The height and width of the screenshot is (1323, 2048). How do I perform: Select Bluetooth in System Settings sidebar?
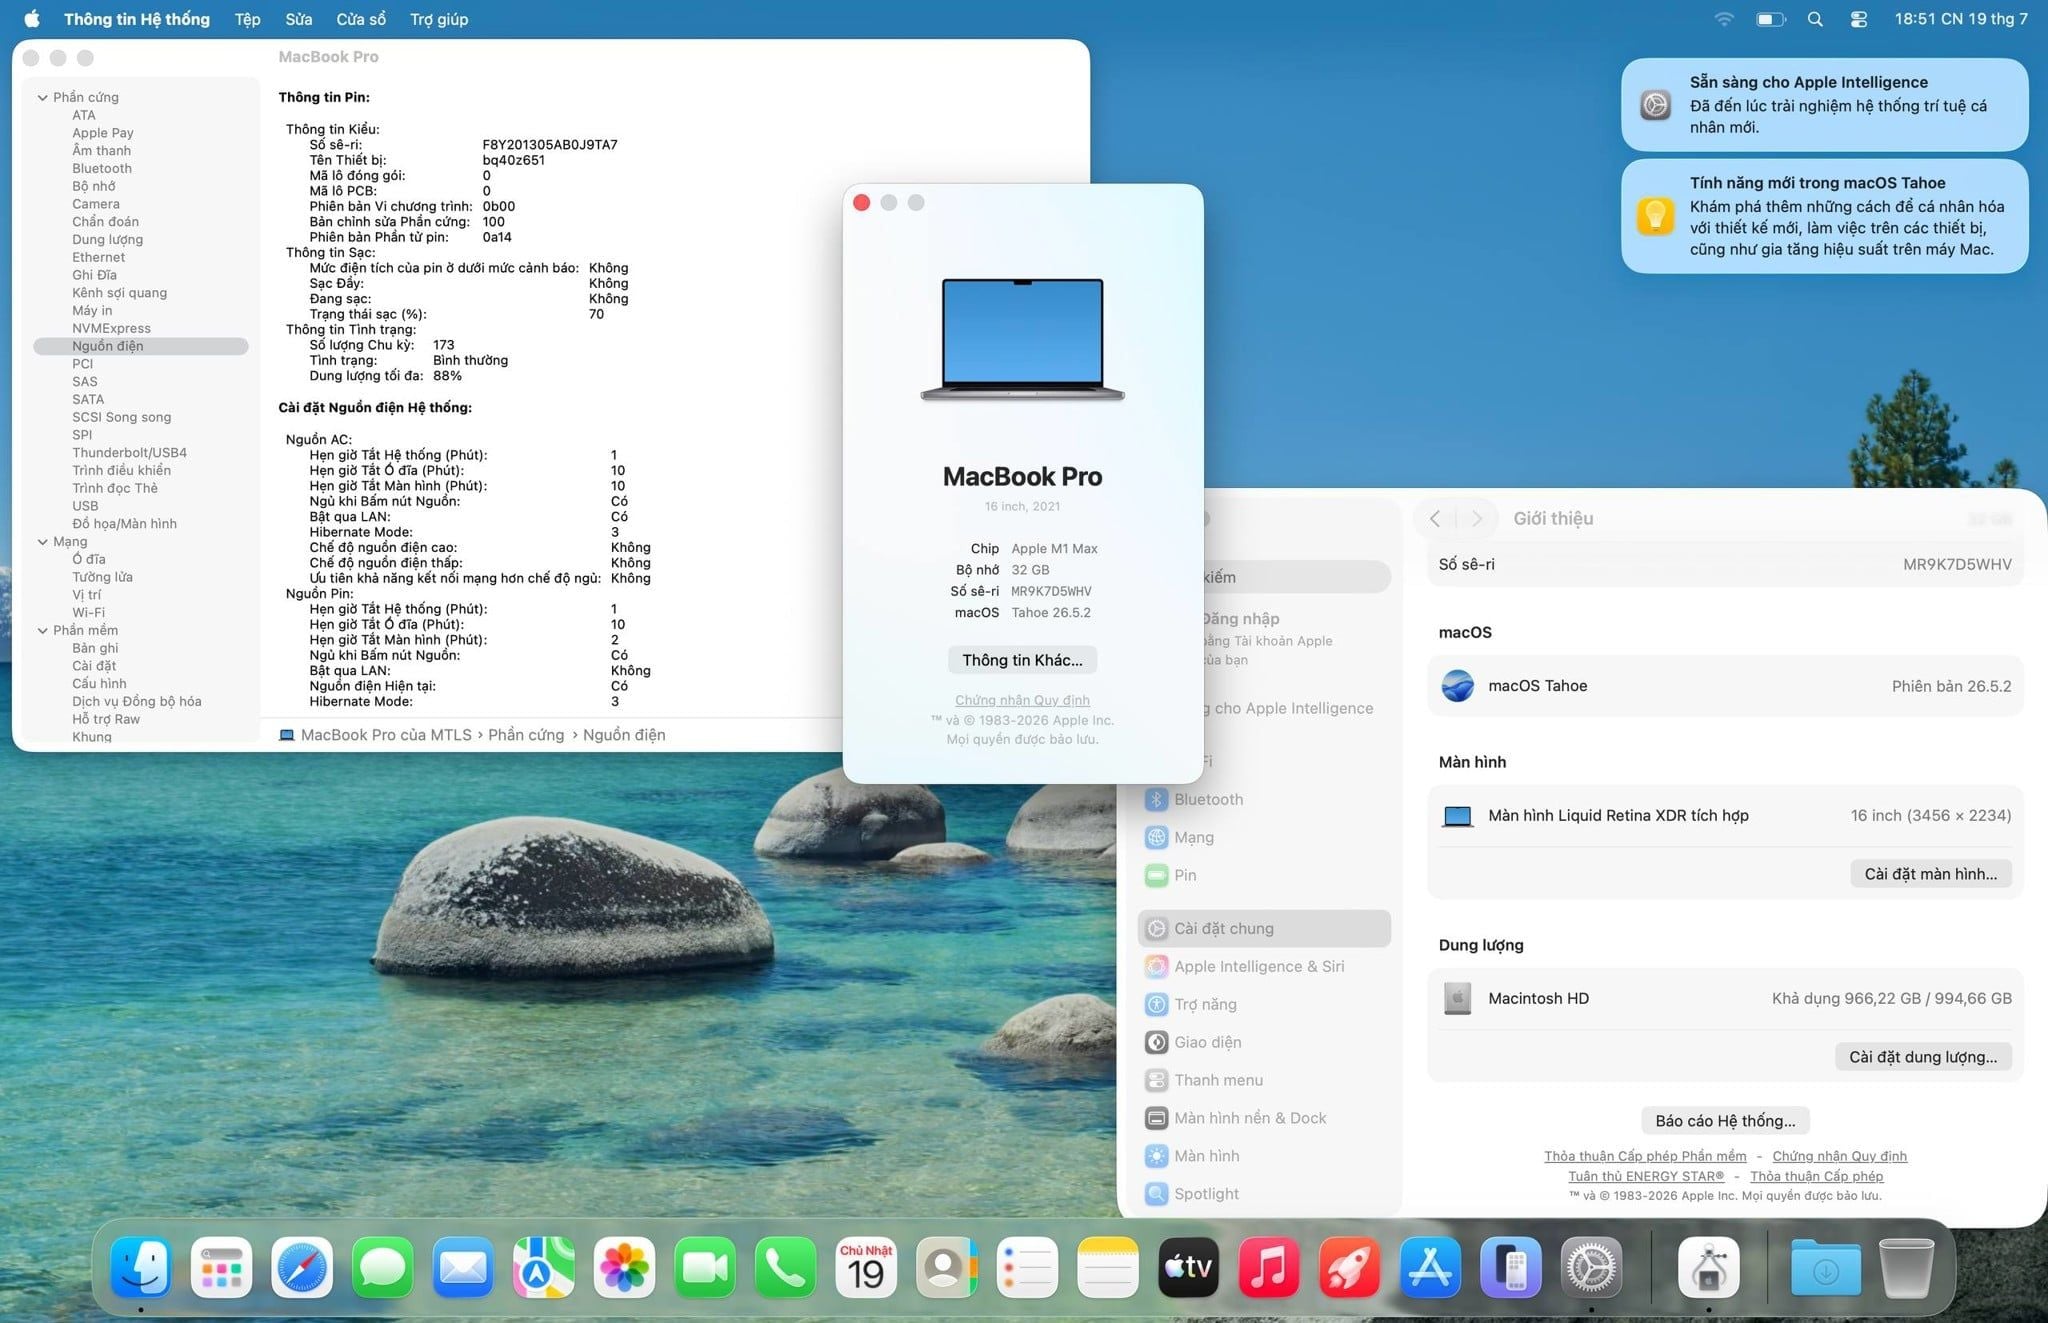tap(1265, 799)
